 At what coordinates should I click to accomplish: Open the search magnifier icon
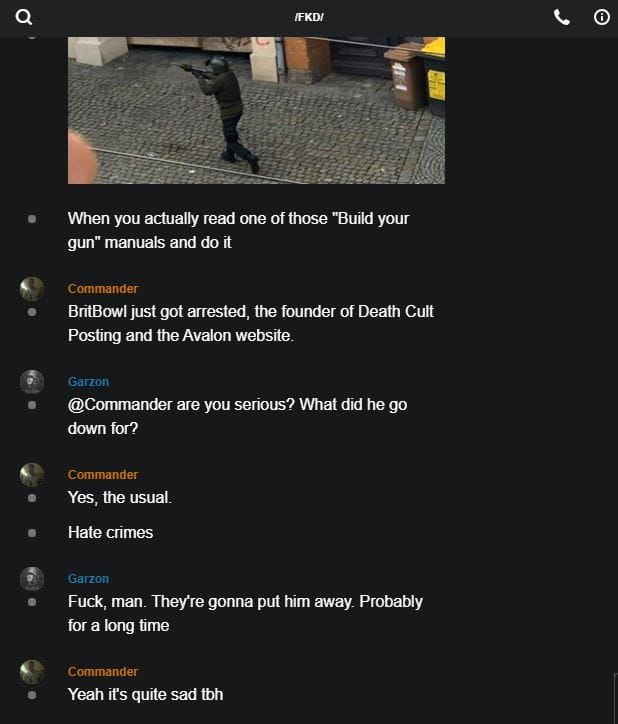(x=24, y=18)
